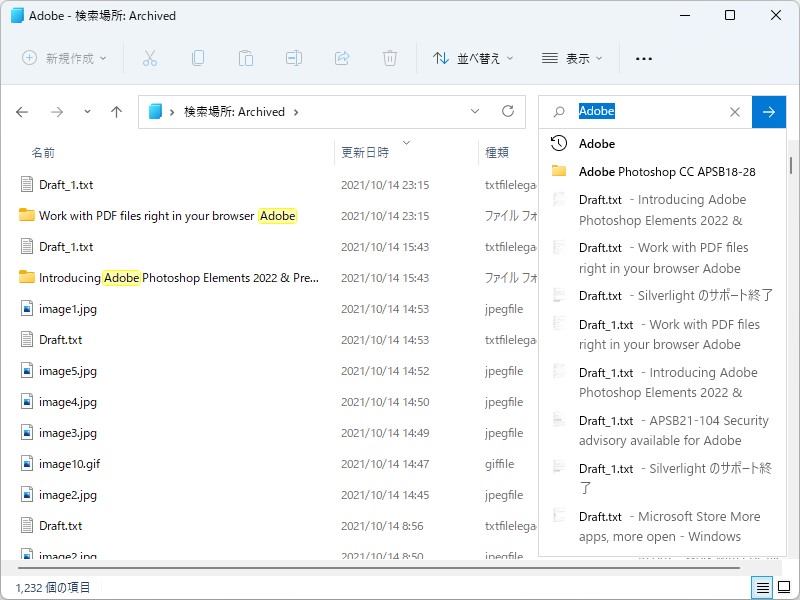This screenshot has width=800, height=600.
Task: Go back with the left arrow
Action: tap(22, 112)
